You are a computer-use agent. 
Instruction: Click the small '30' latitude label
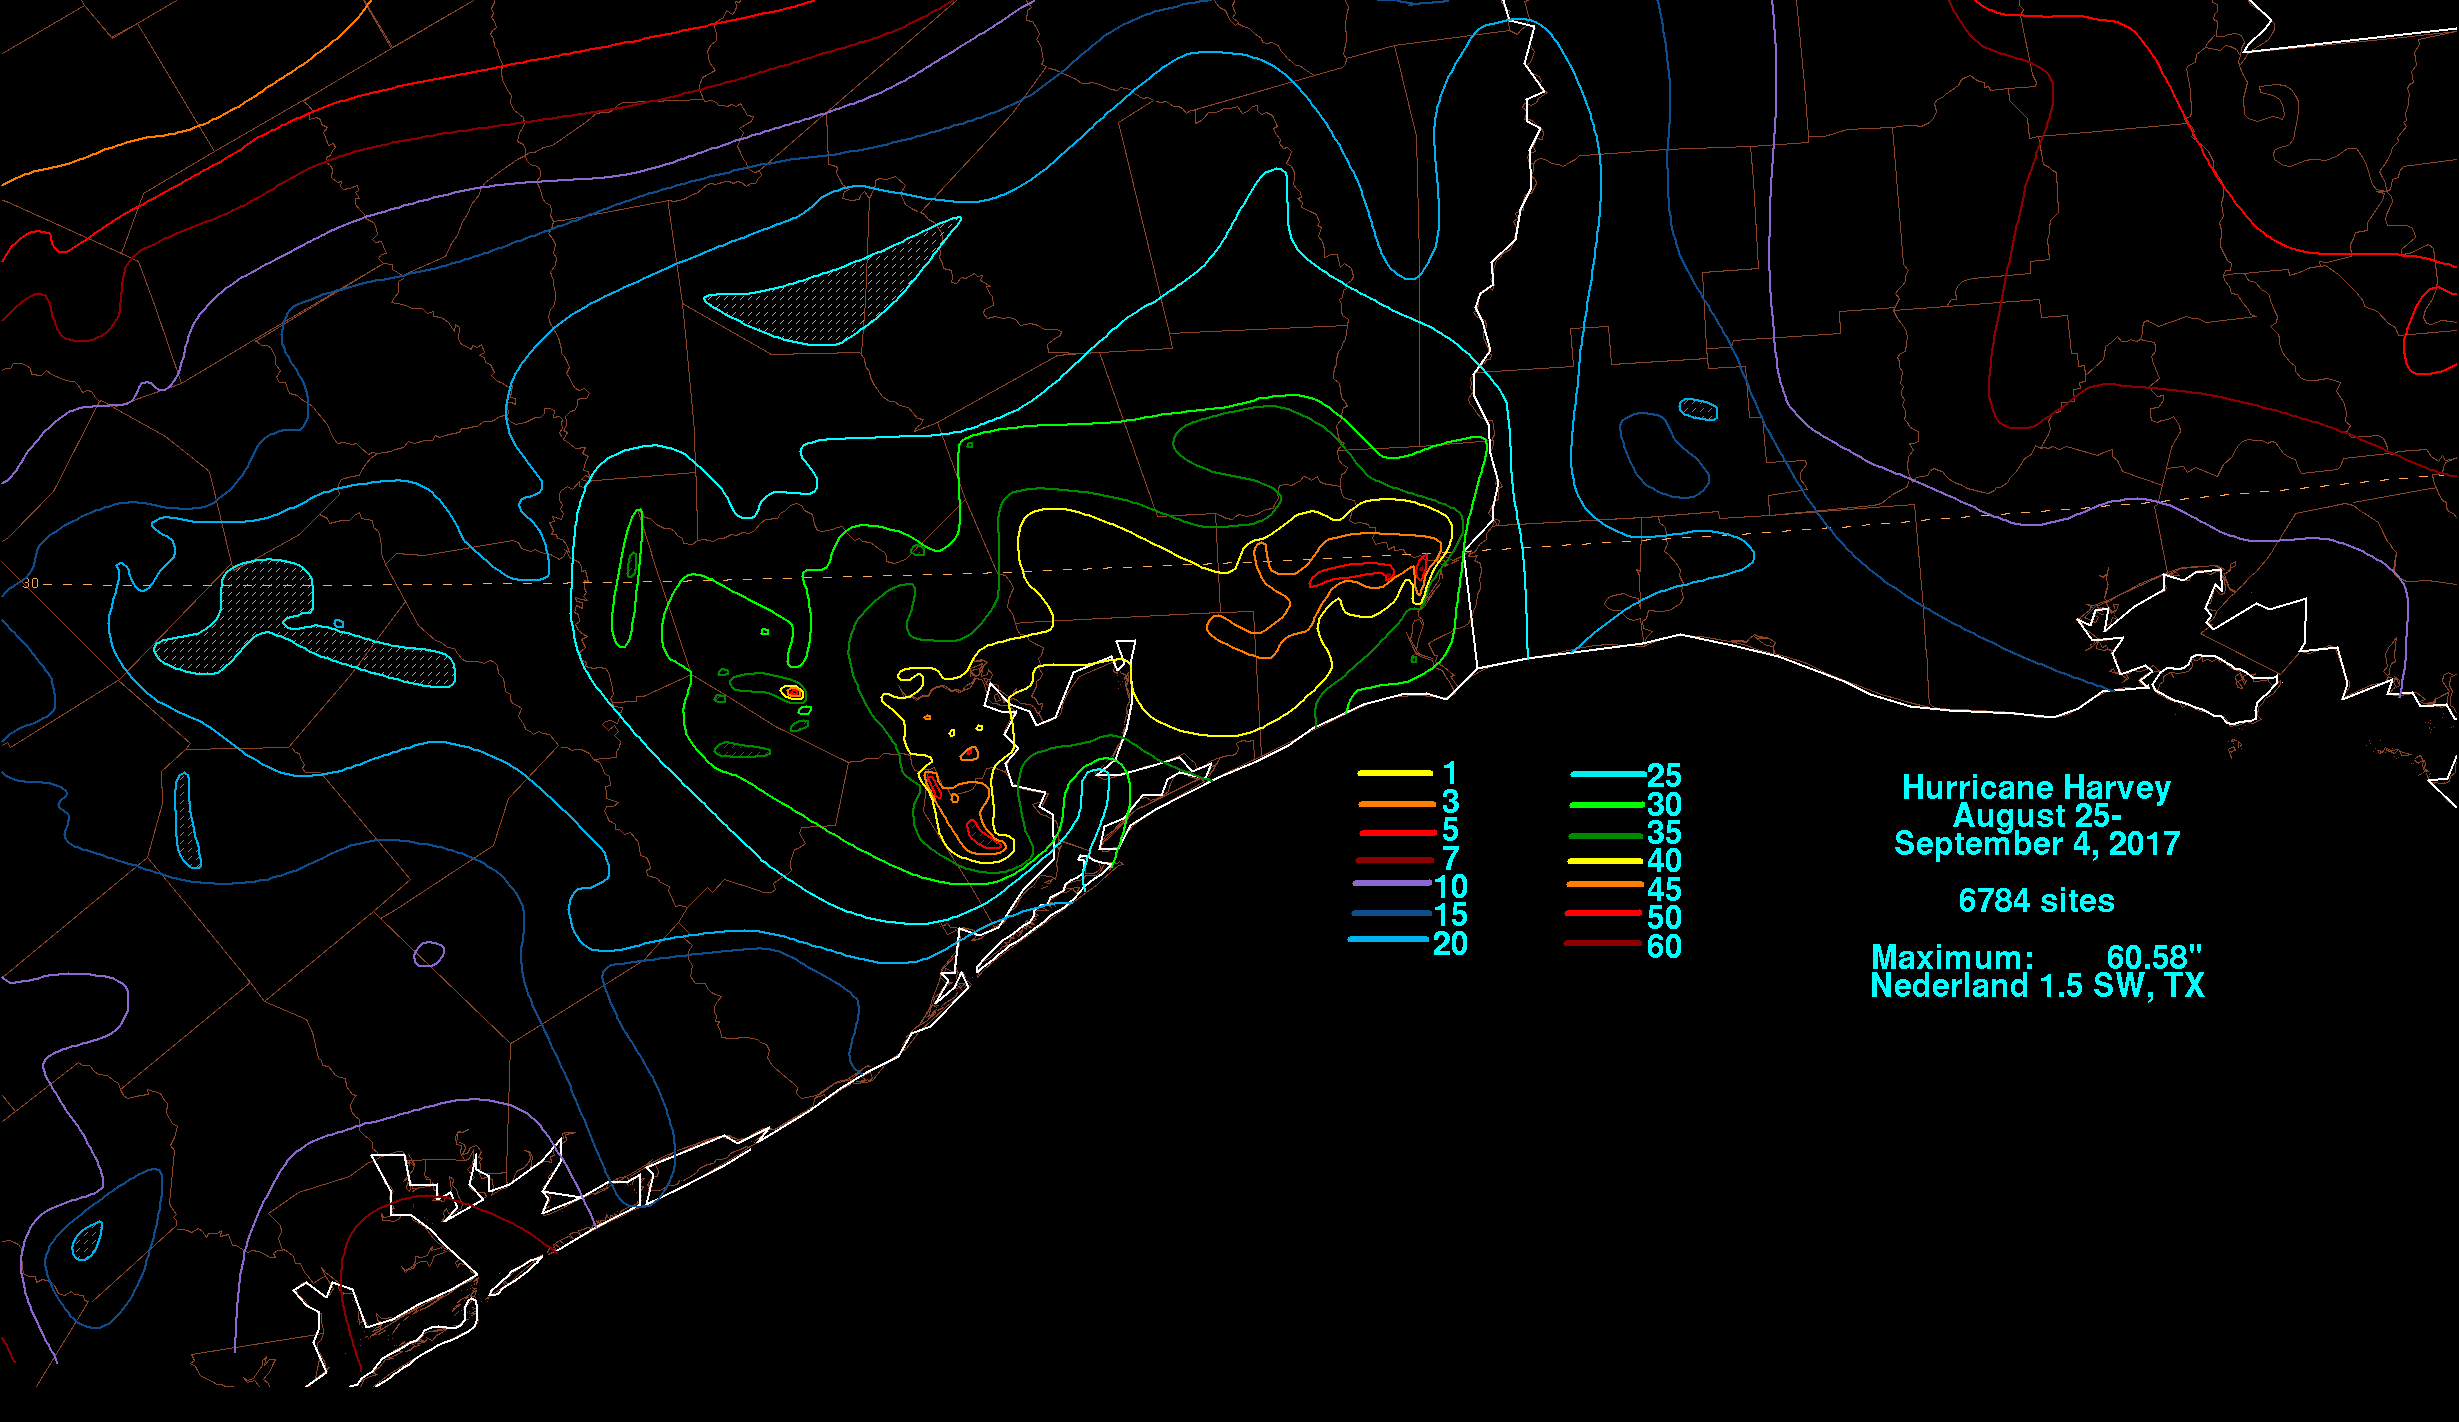31,584
